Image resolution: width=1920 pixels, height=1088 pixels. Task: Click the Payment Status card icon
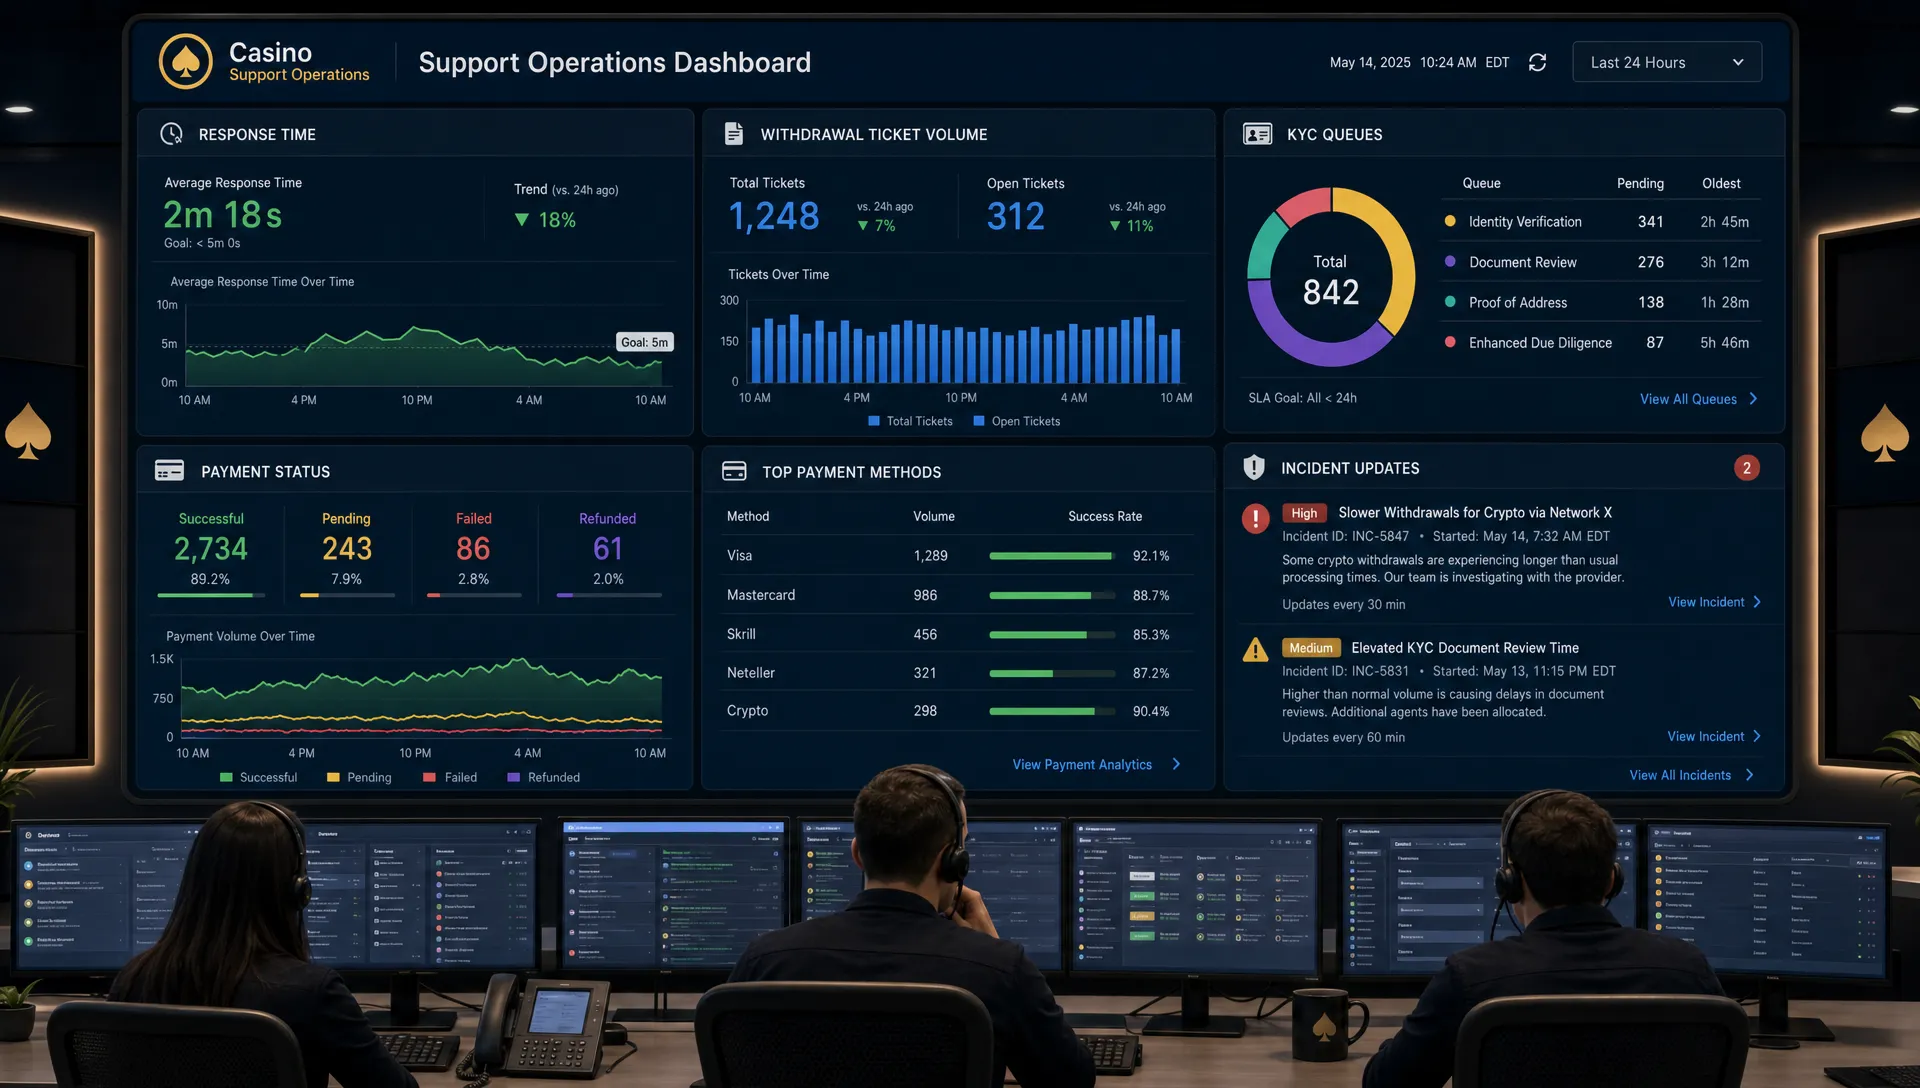tap(169, 471)
